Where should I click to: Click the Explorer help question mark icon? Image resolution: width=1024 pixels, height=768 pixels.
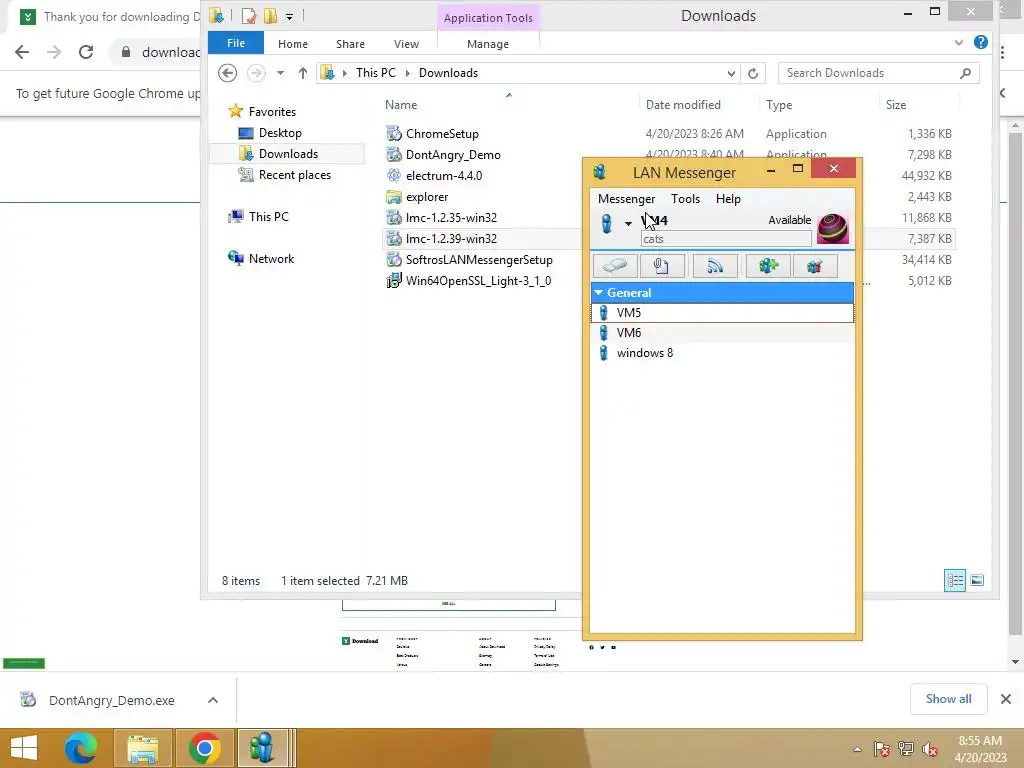click(x=980, y=42)
